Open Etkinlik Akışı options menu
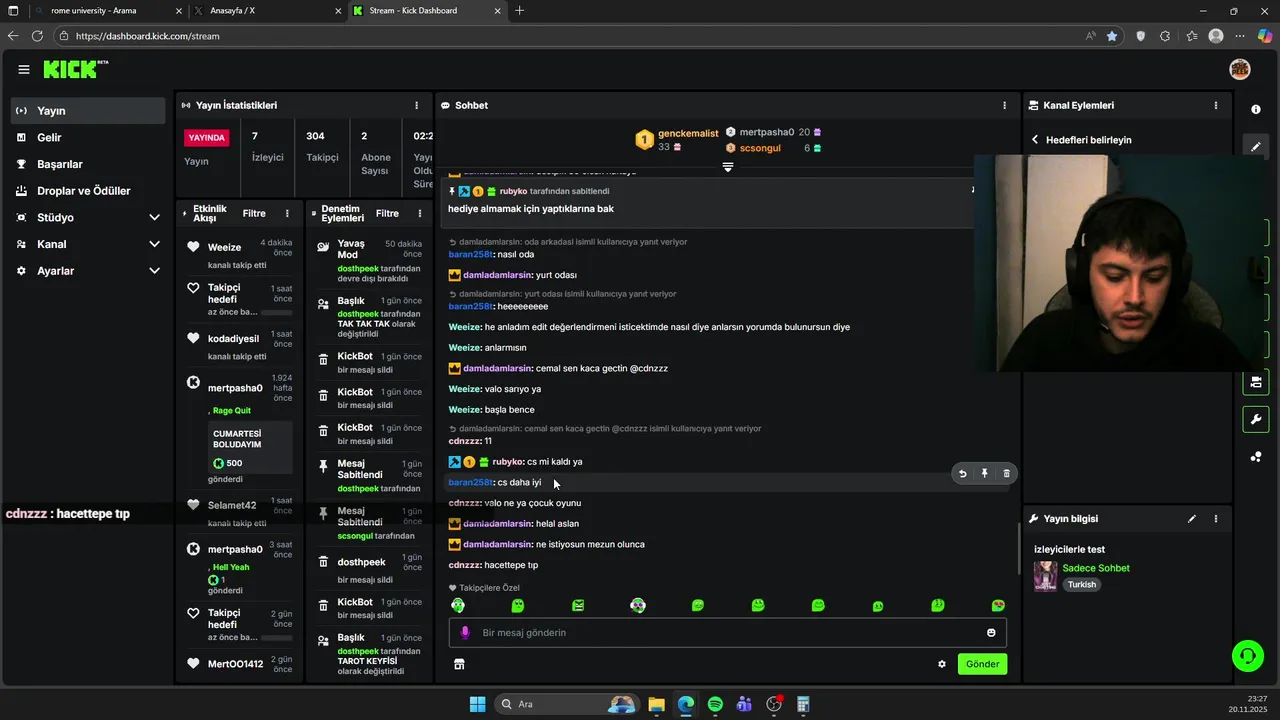This screenshot has height=720, width=1280. (287, 213)
